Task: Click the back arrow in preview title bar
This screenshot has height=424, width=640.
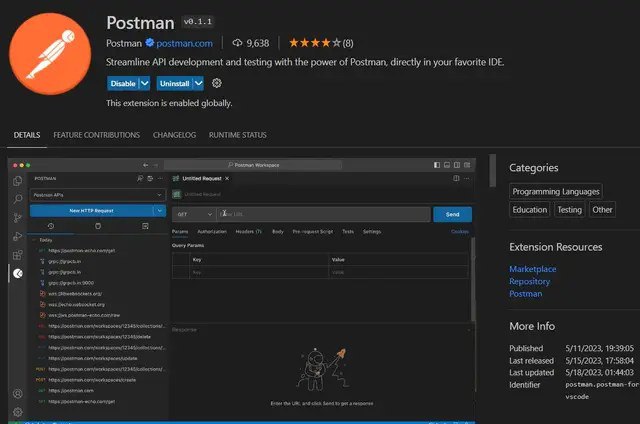Action: [145, 165]
